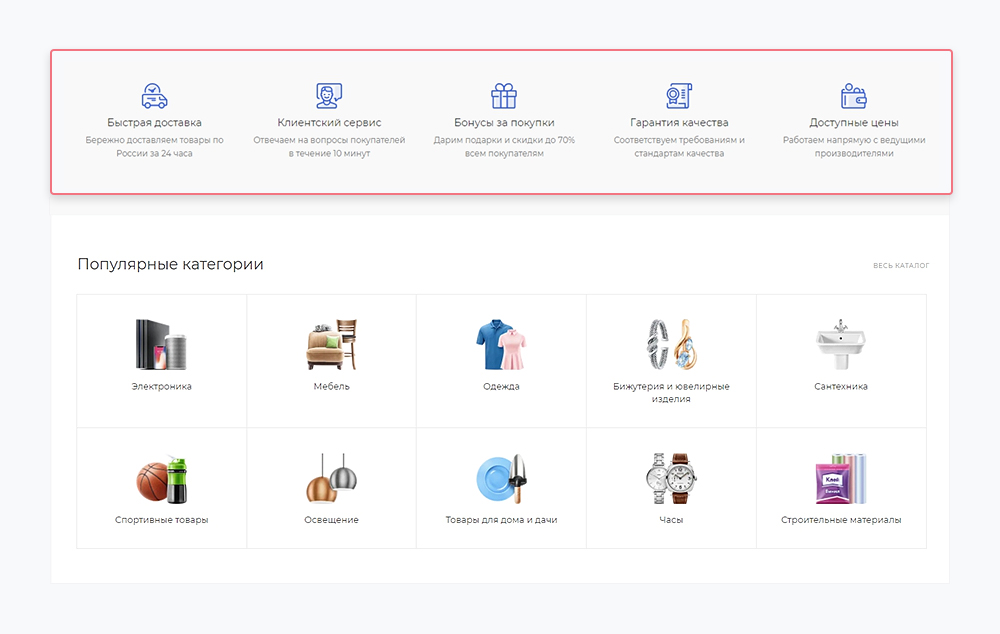Select the Быстрая доставка heading

pos(154,123)
